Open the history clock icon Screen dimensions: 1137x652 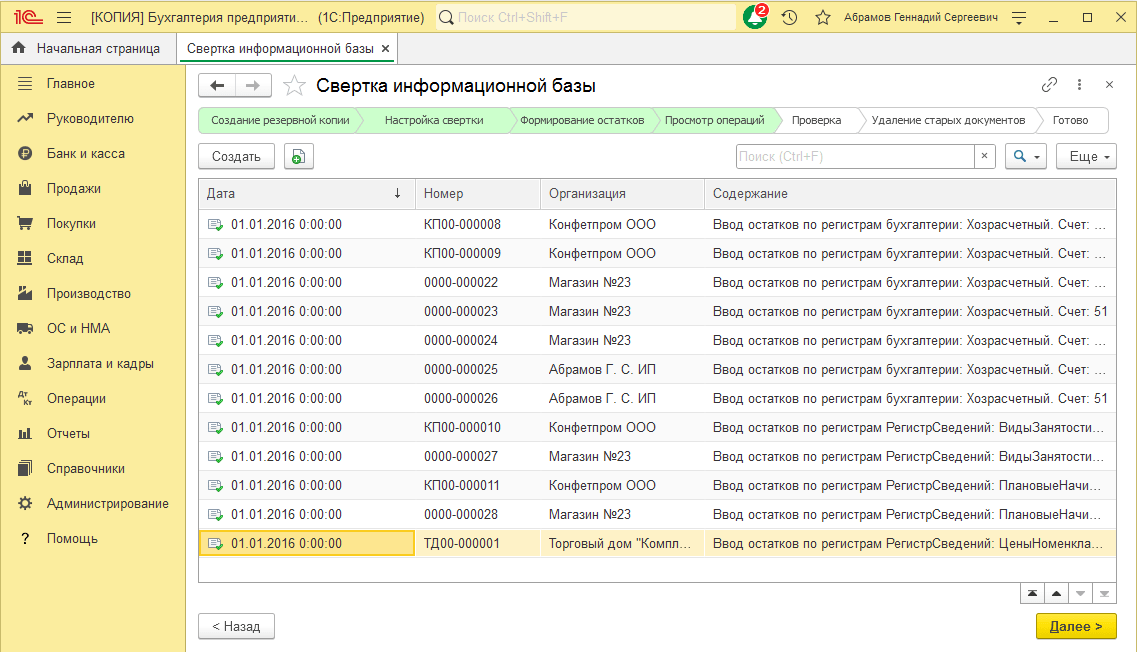point(790,17)
